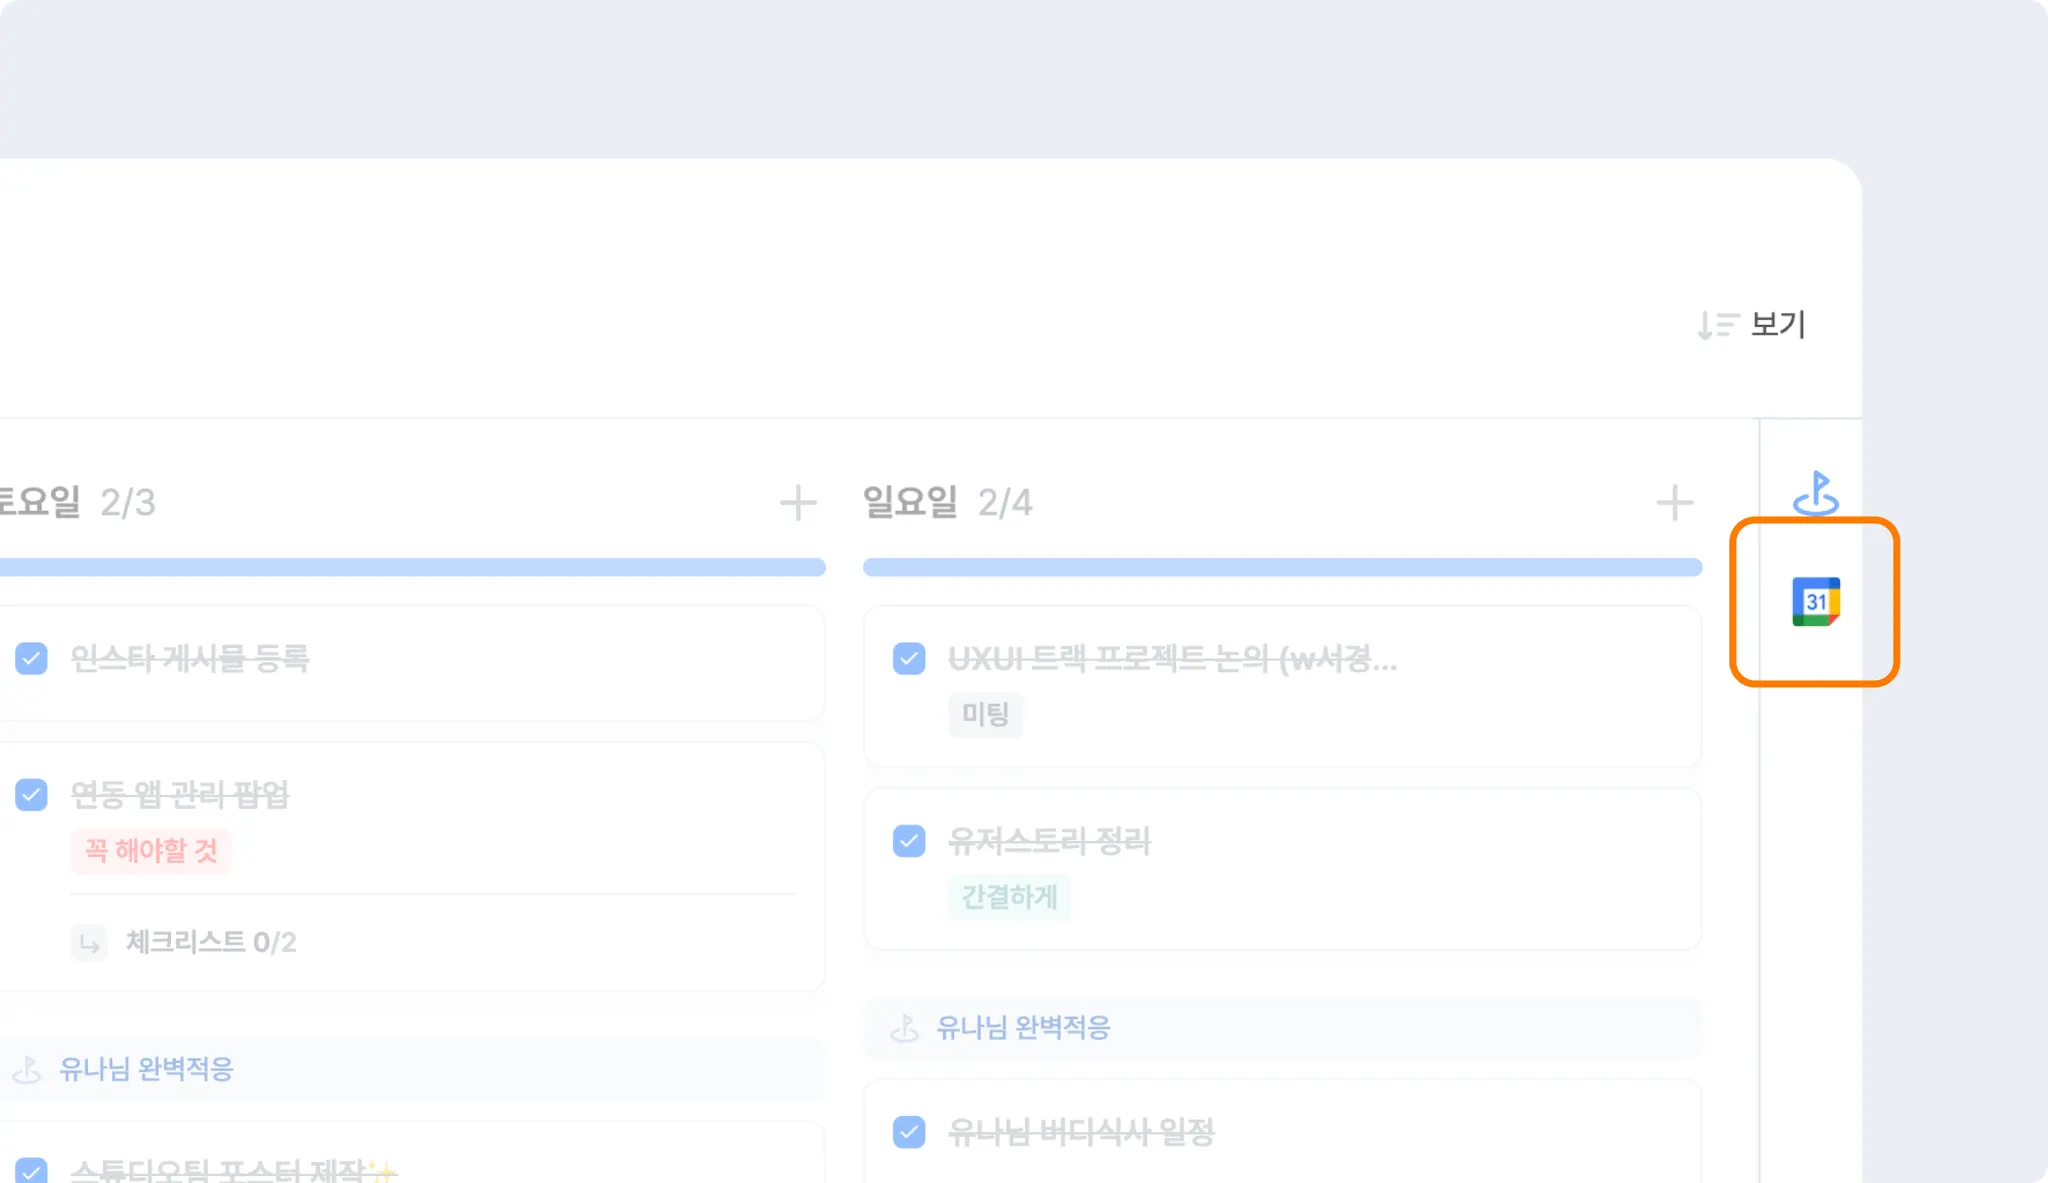Open Google Calendar from the sidebar
Screen dimensions: 2048x1183
click(1815, 602)
